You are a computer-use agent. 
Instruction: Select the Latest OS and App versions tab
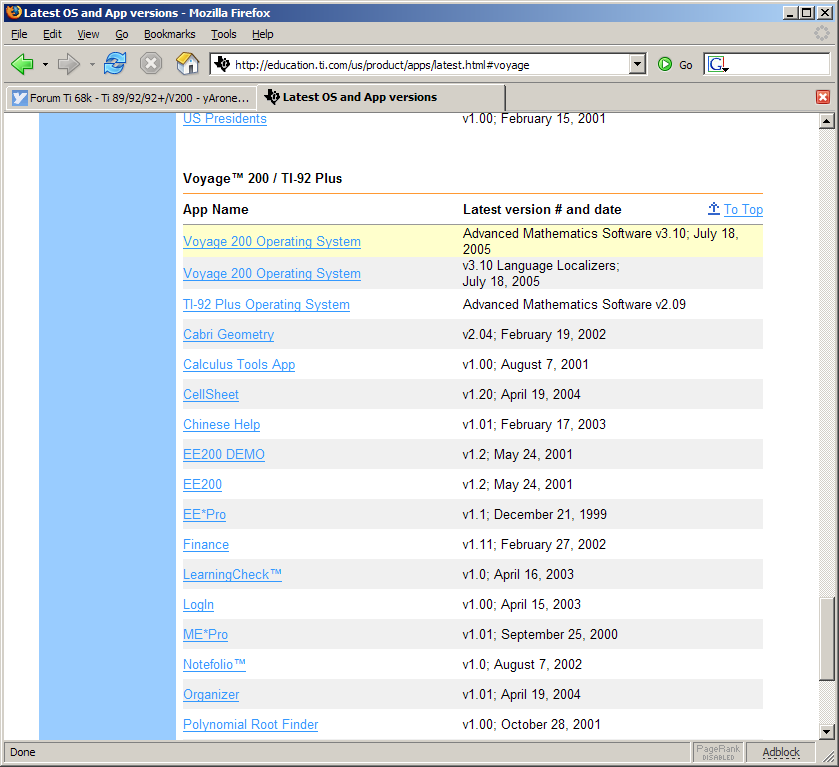point(380,97)
